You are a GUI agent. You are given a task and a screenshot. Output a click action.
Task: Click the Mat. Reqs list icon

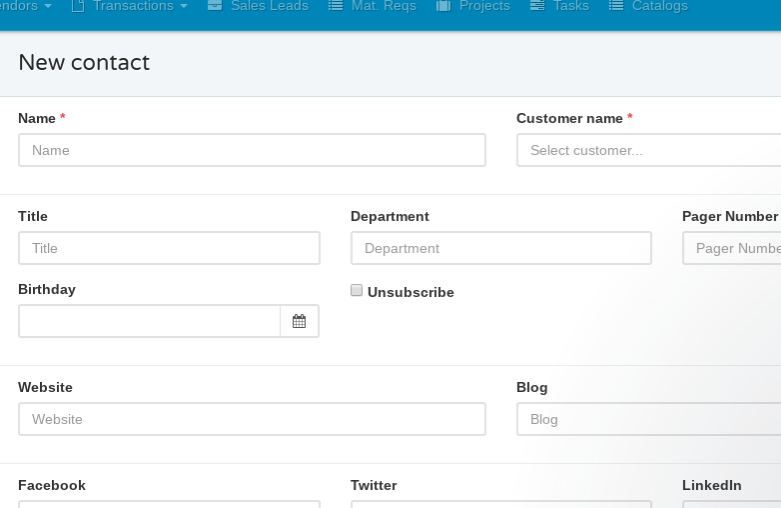tap(336, 6)
